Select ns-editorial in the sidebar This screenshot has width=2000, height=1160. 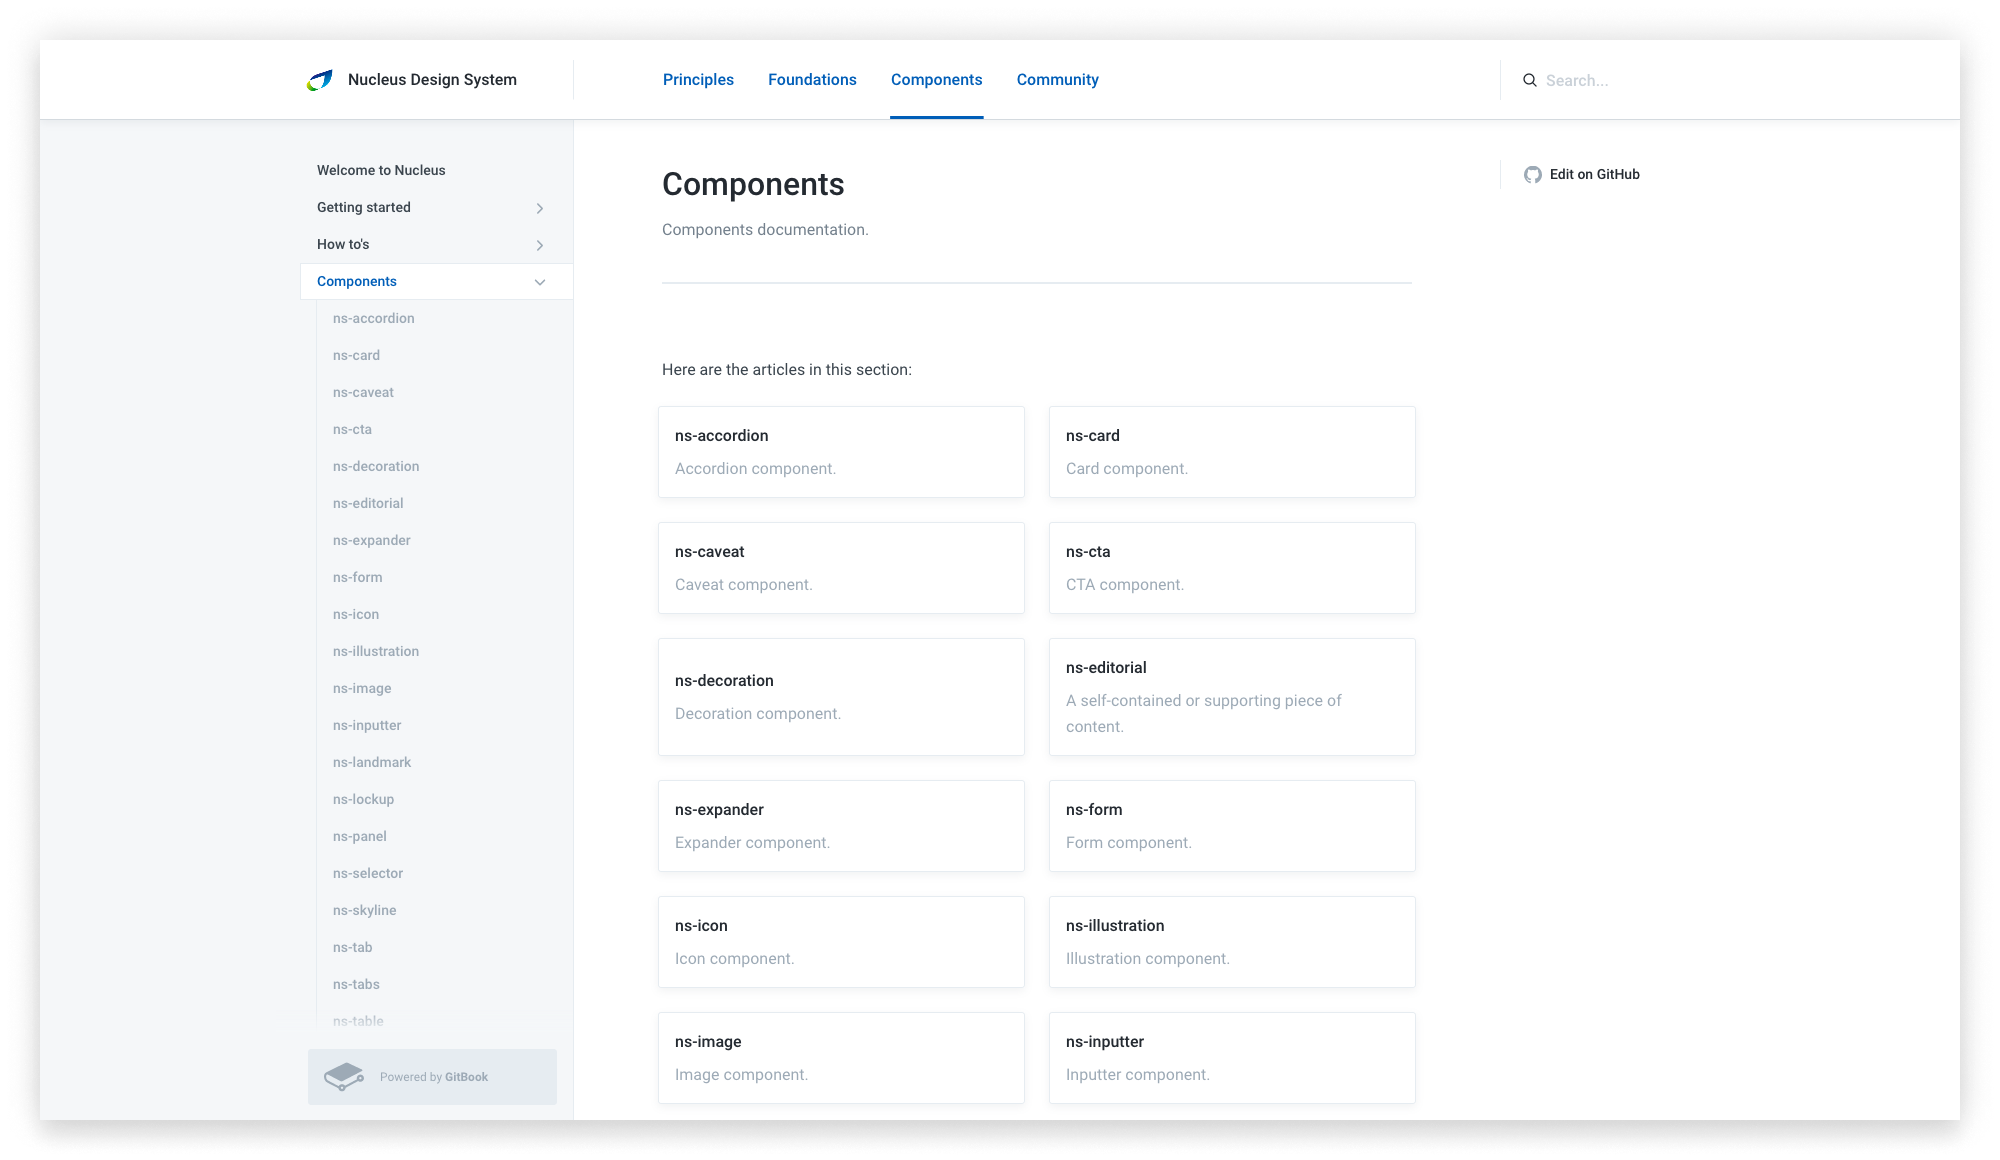(x=368, y=503)
